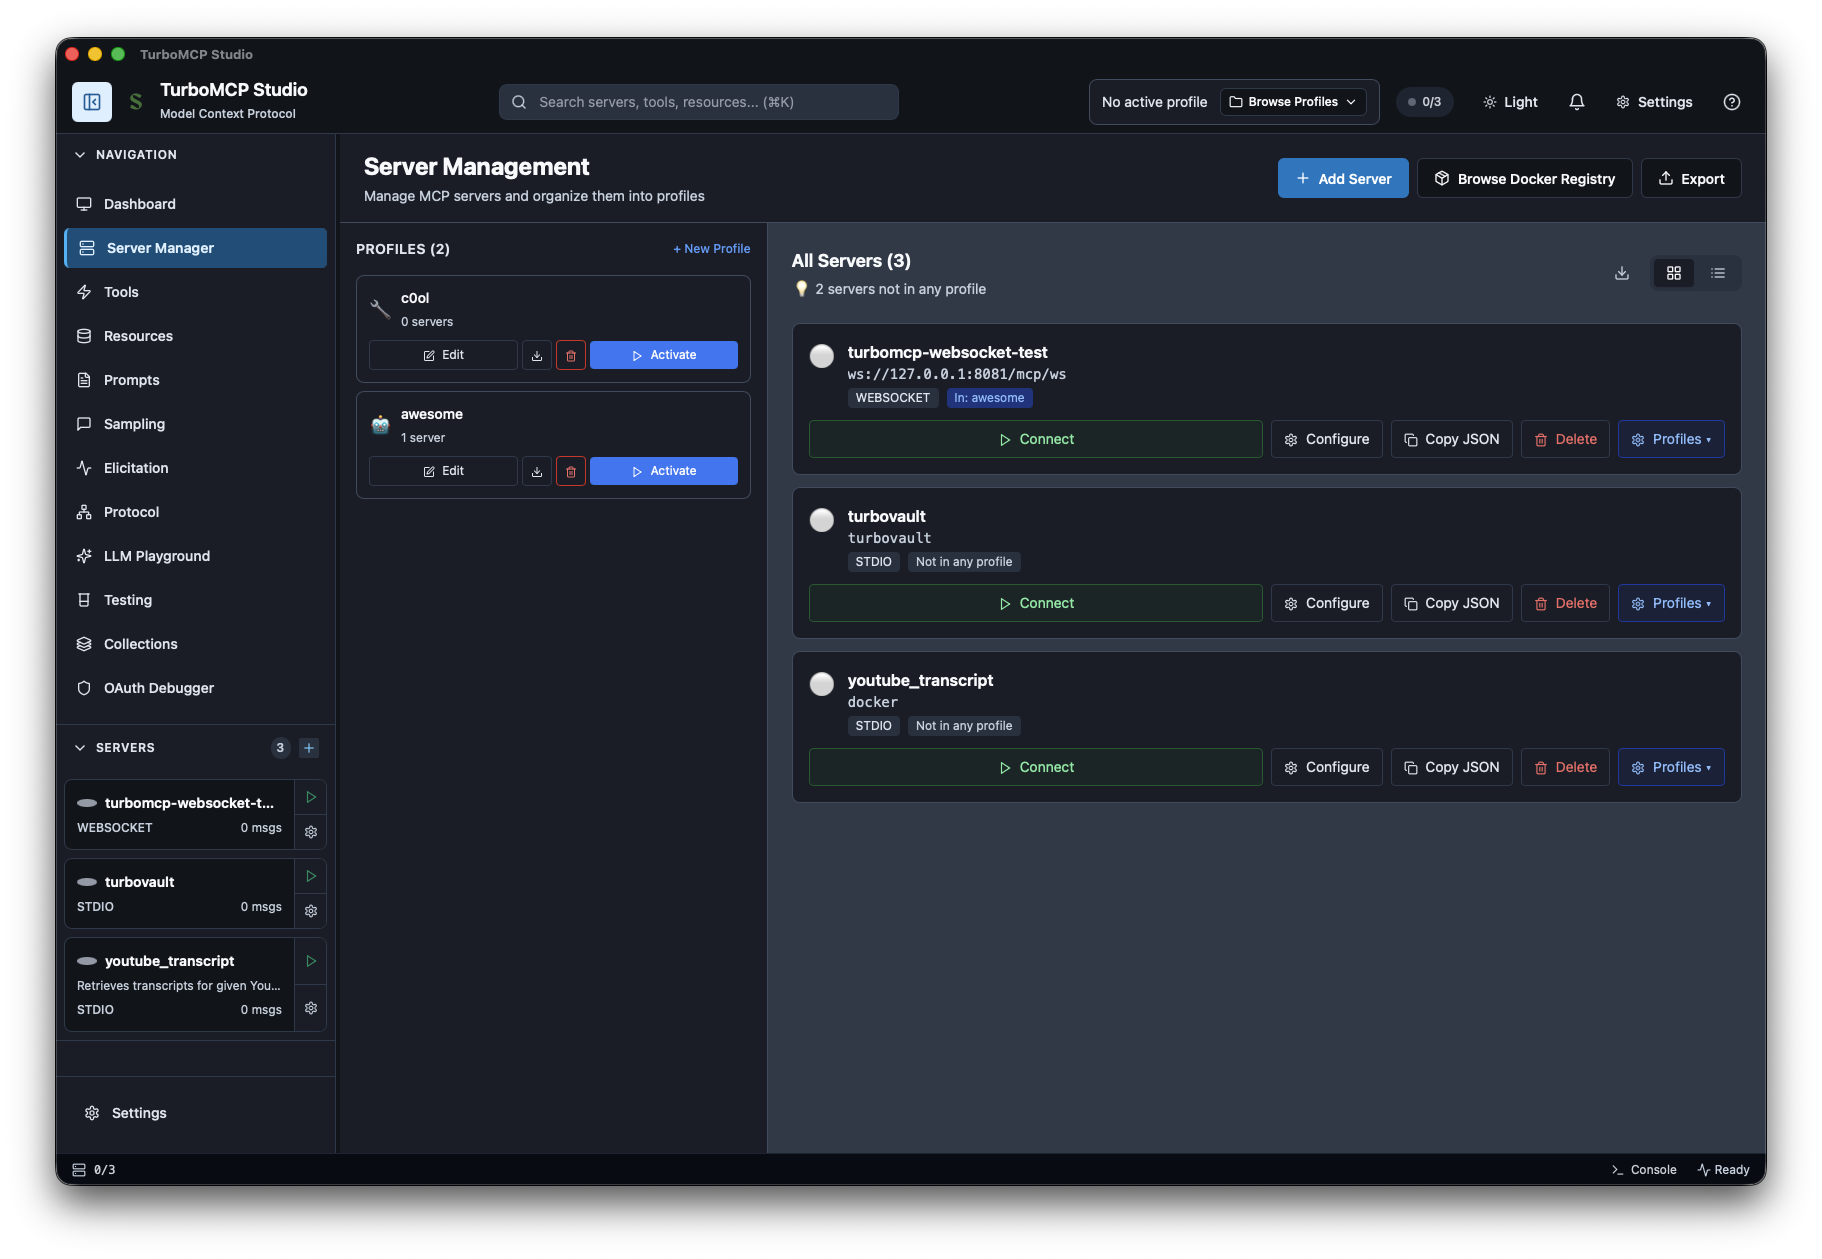Connect to turbomcp-websocket-test server

1036,439
